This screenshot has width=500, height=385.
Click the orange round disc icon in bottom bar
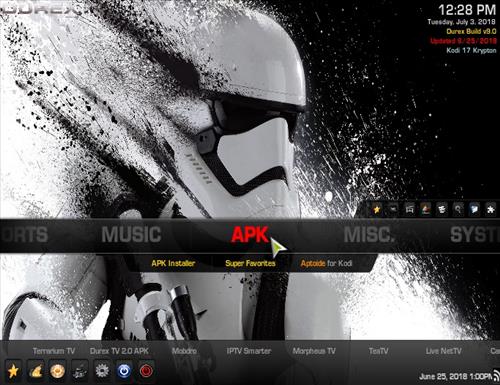(57, 371)
